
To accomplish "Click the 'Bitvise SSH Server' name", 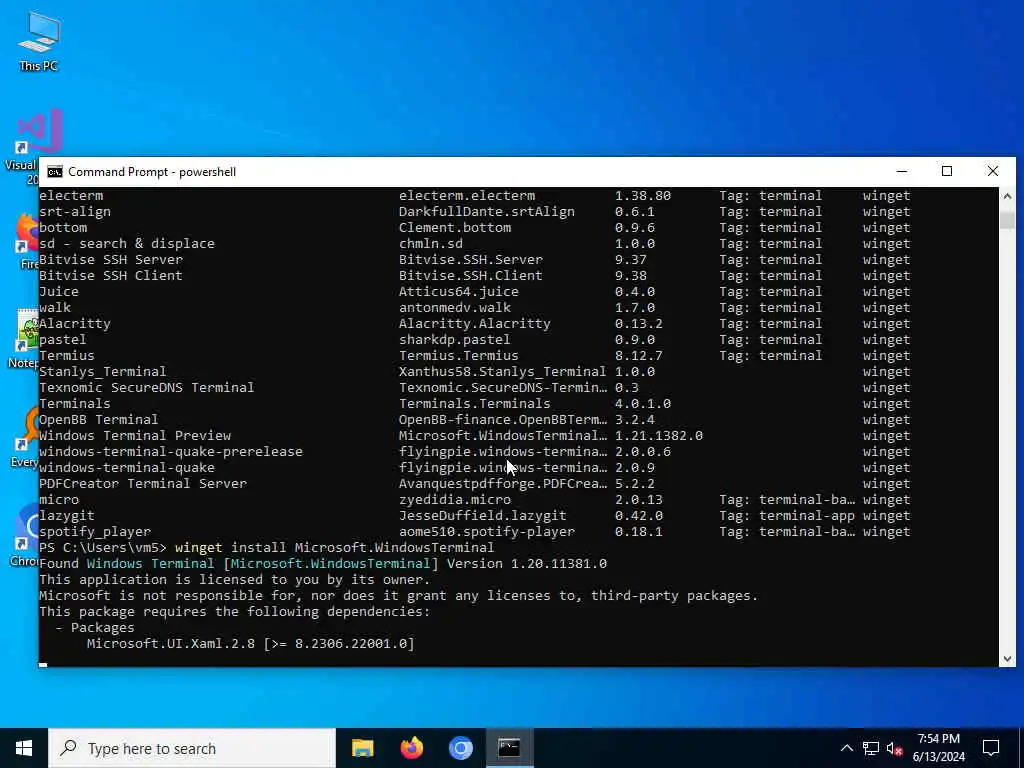I will (x=111, y=259).
